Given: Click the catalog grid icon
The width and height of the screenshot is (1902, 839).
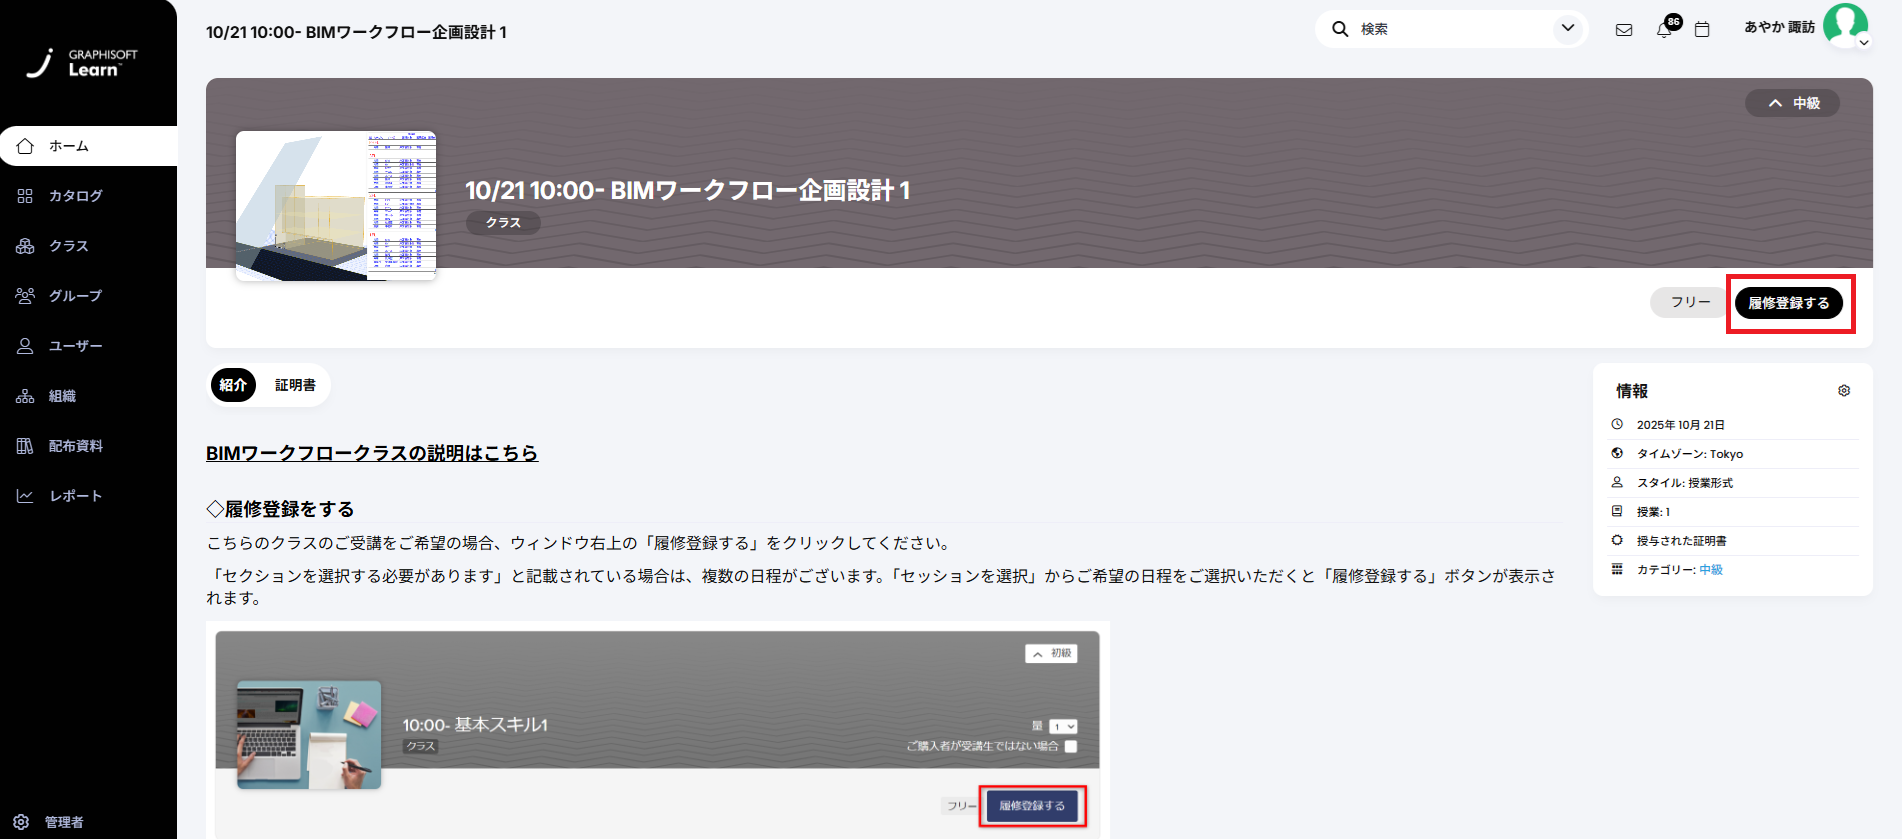Looking at the screenshot, I should click(25, 196).
